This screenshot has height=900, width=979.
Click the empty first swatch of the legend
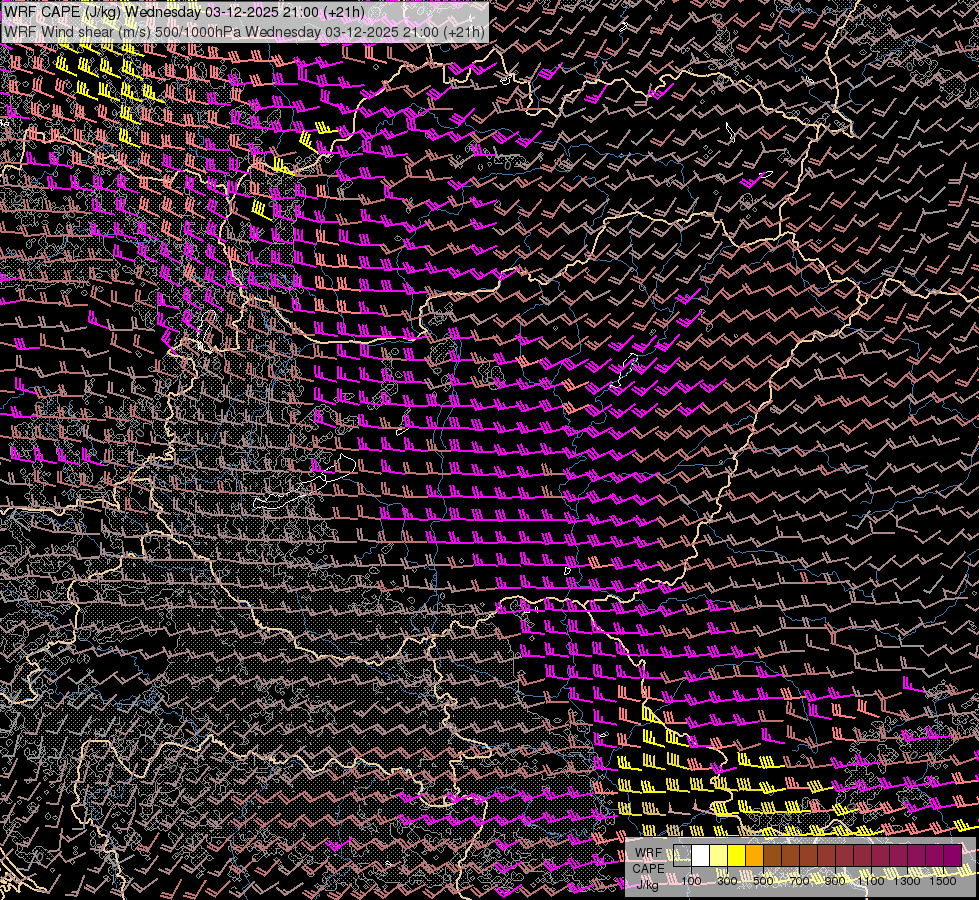click(682, 856)
